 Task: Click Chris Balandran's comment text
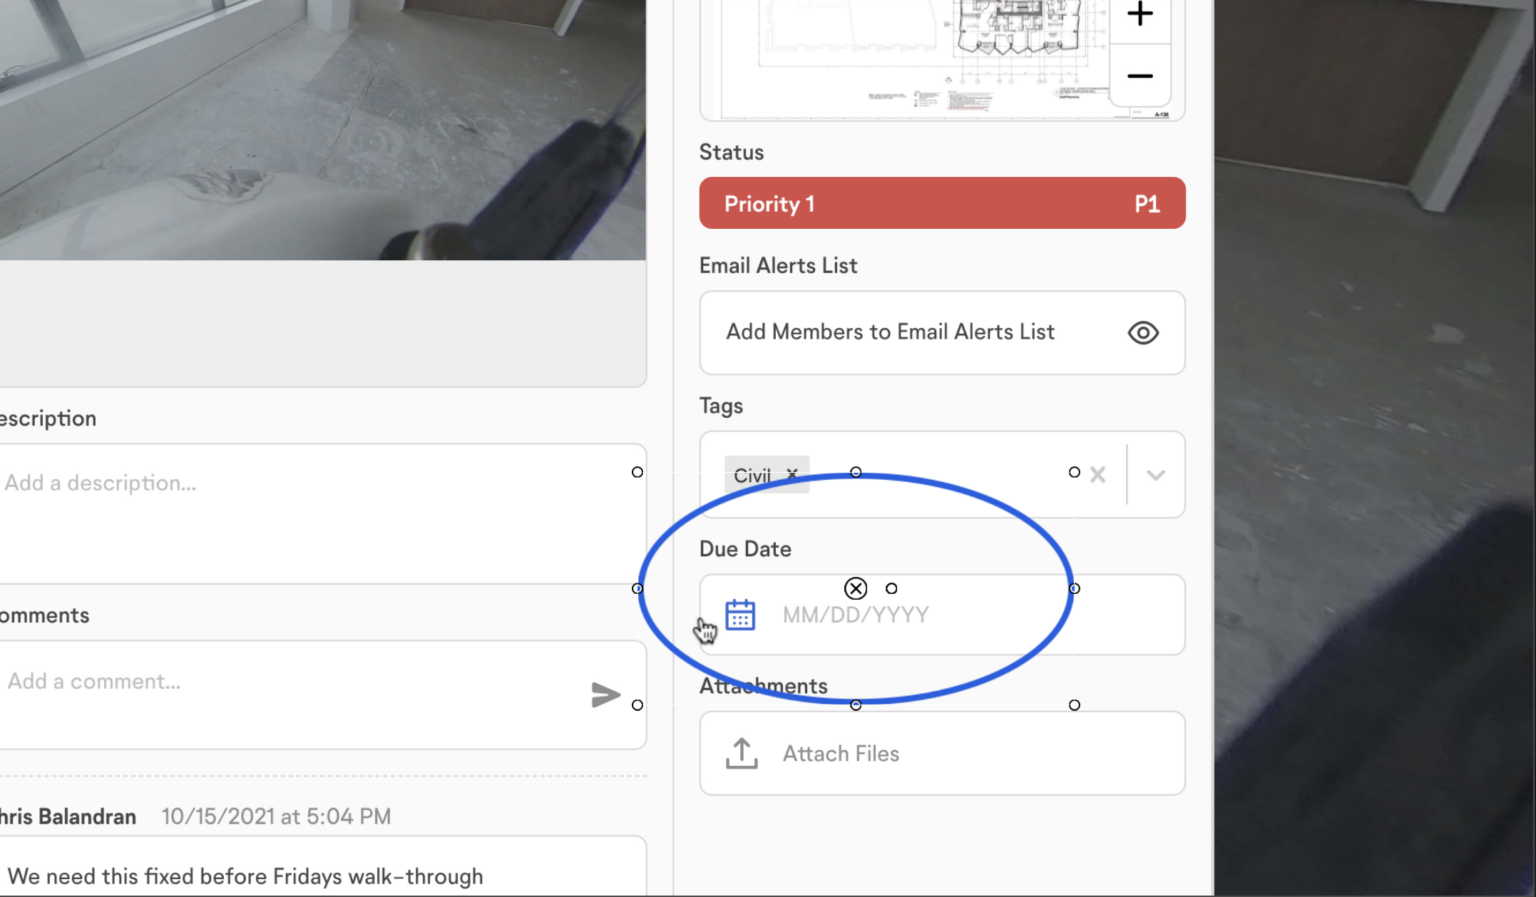(244, 875)
